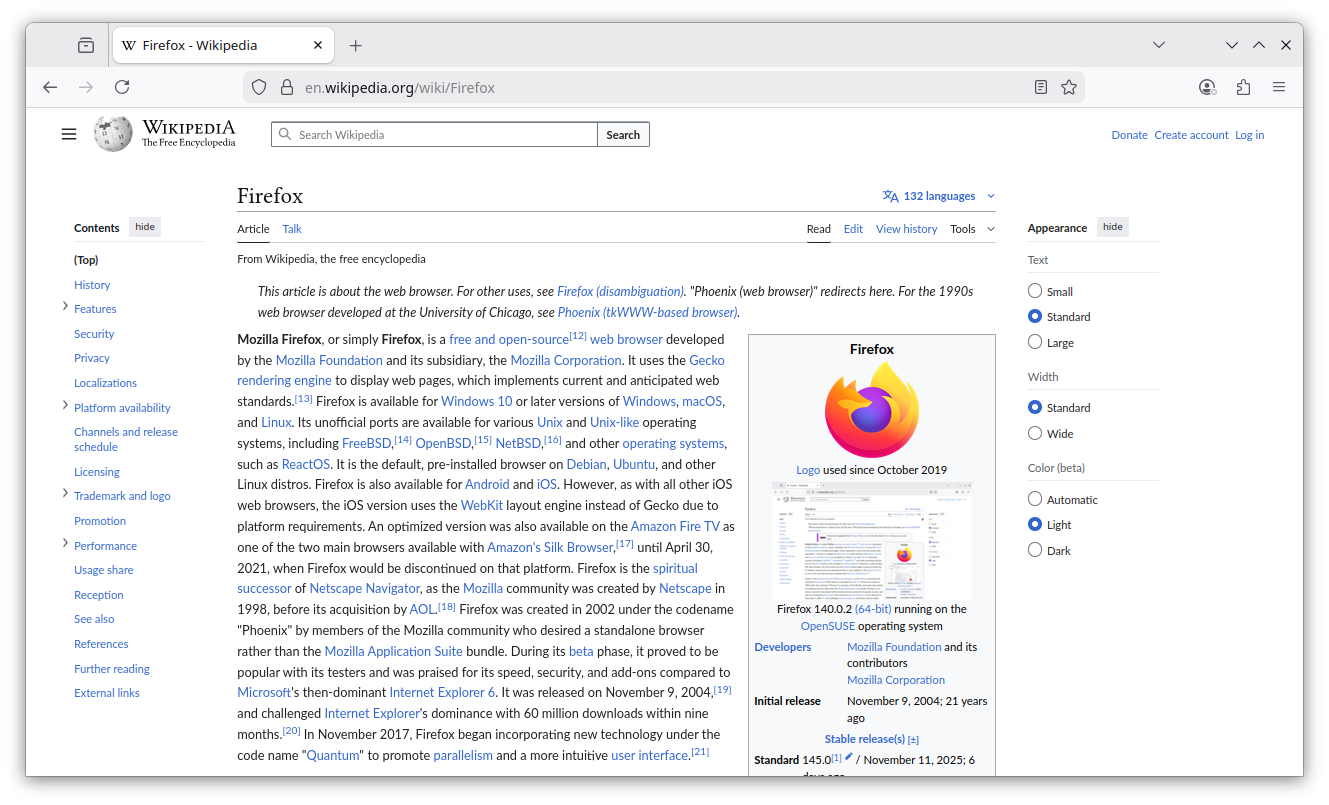Toggle Reader View icon in address bar

1041,87
